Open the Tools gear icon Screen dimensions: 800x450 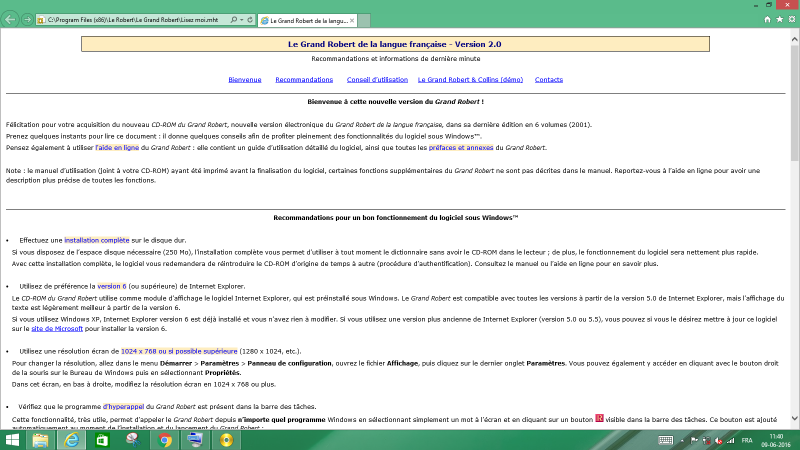tap(792, 19)
